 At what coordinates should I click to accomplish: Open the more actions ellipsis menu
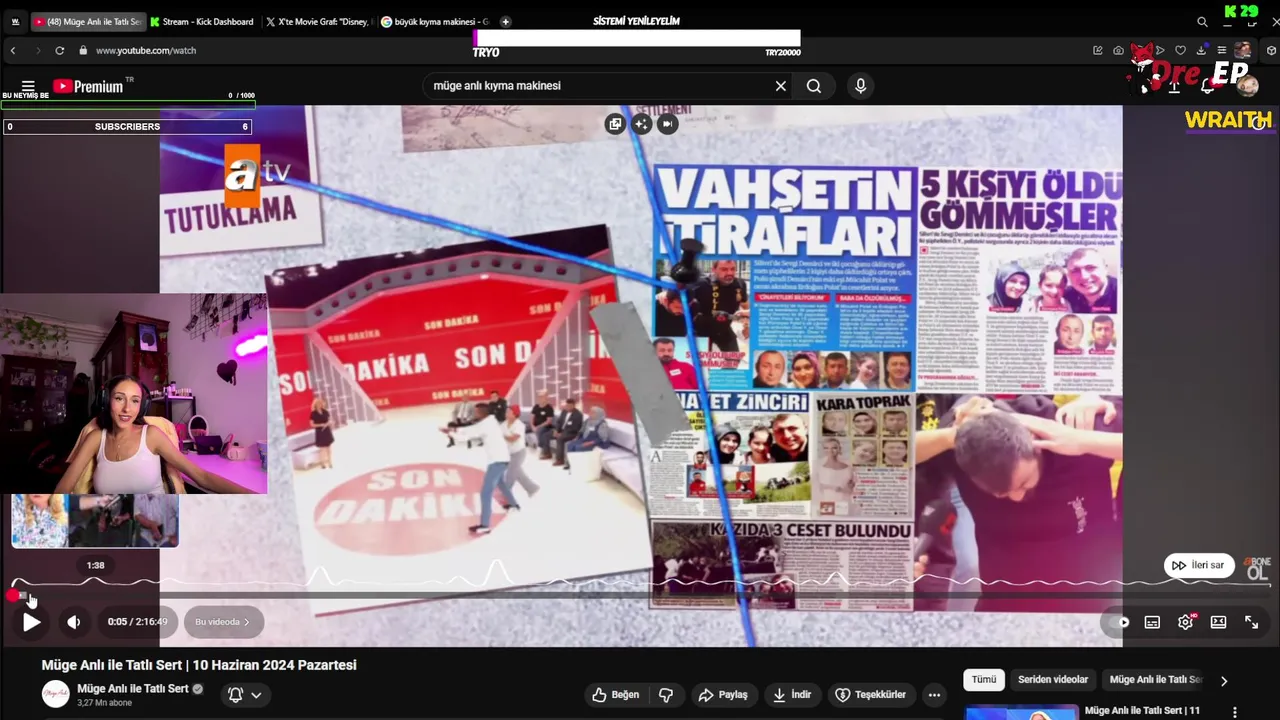click(x=934, y=695)
